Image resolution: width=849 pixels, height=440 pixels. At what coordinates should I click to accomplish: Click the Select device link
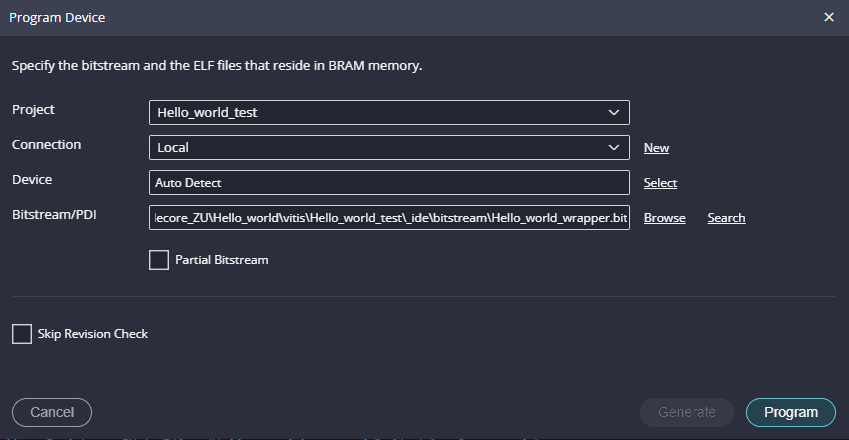point(660,183)
